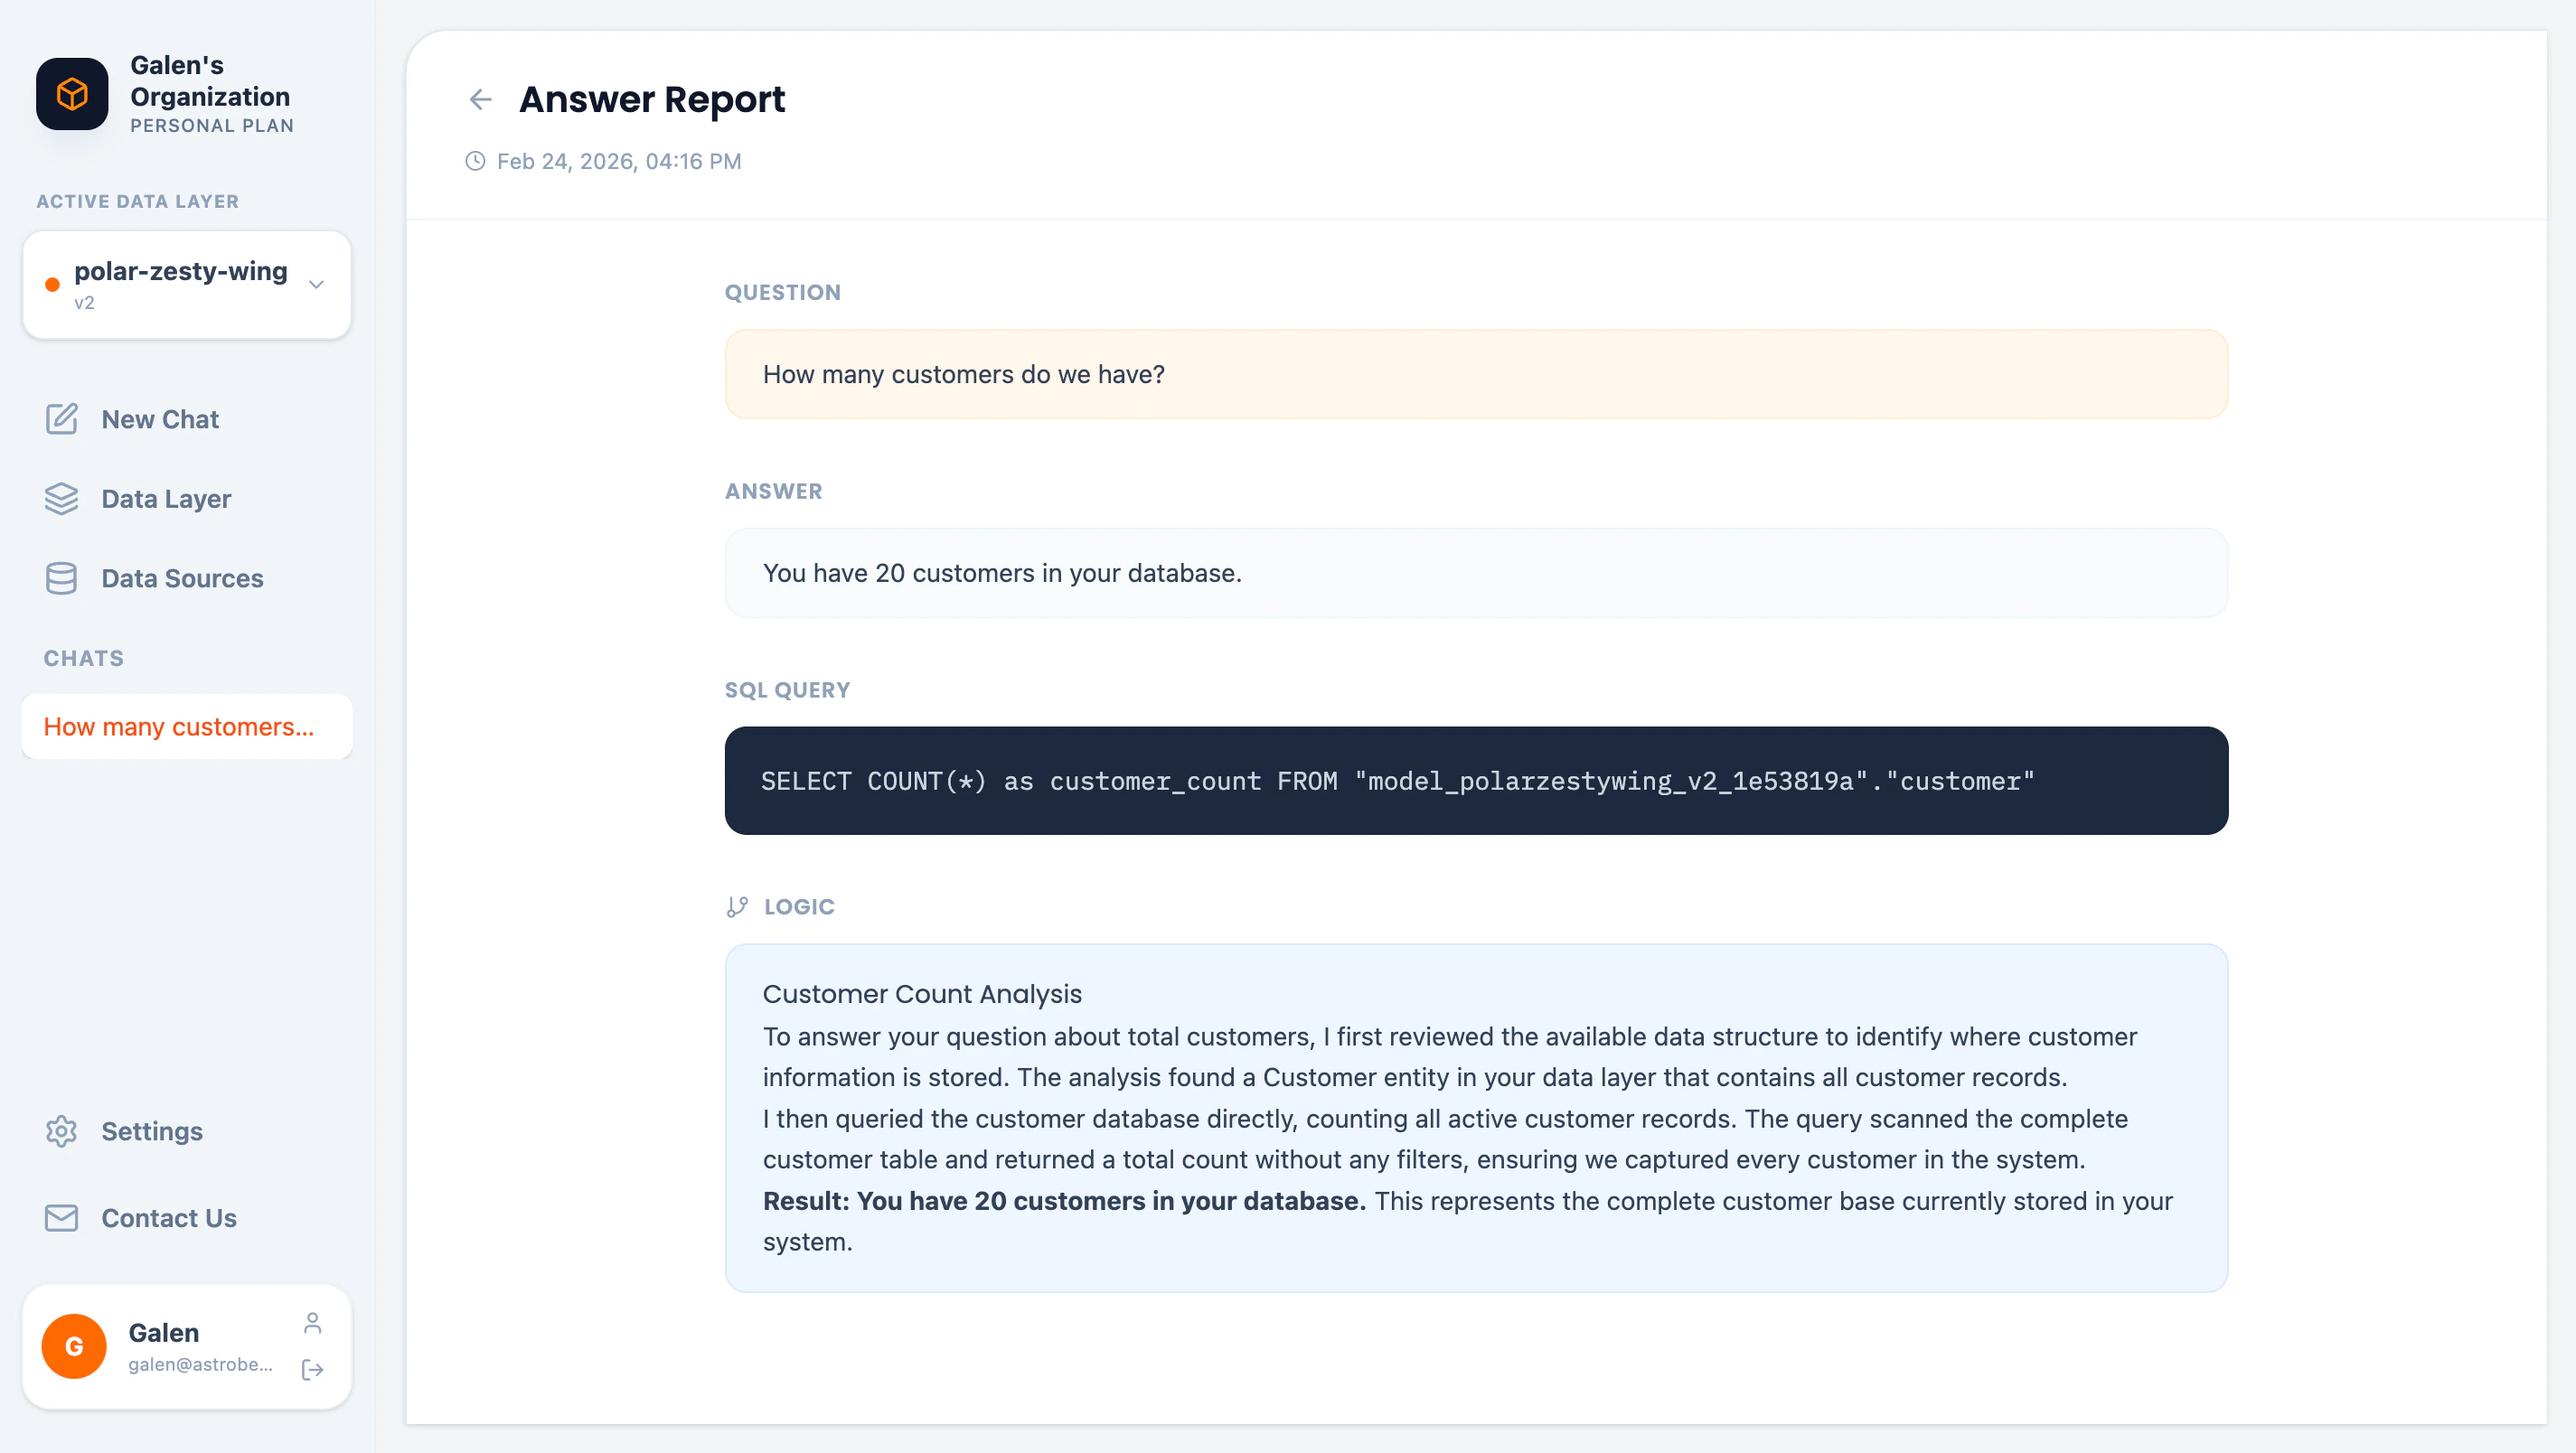Click the orange status dot next to polar-zesty-wing

tap(52, 284)
